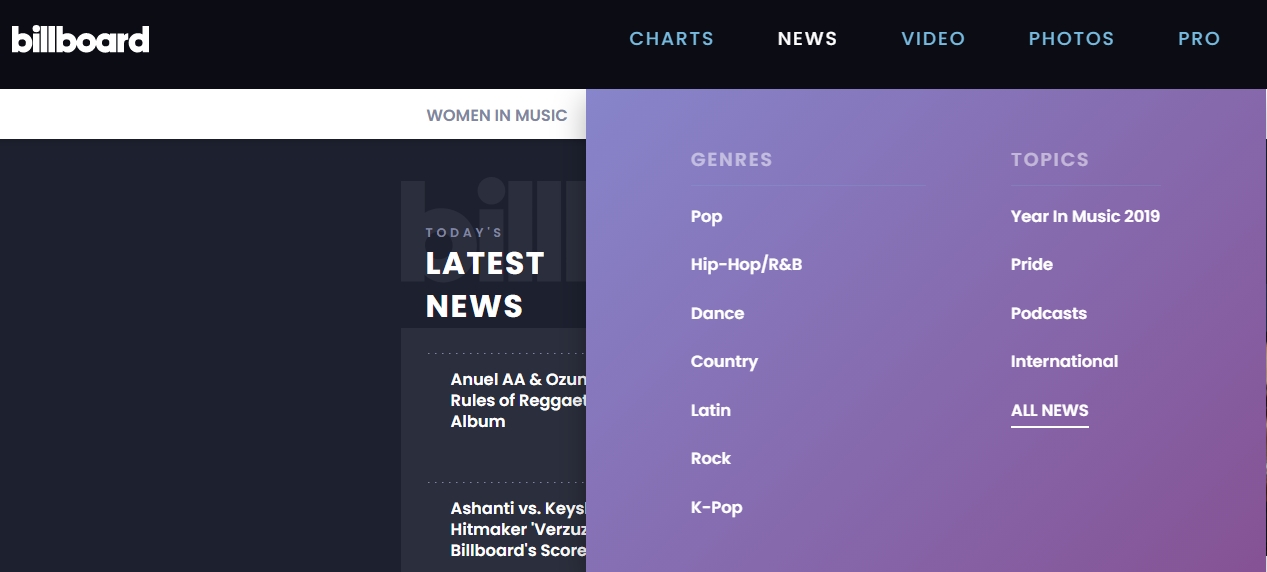Open the Rock genre news
Viewport: 1267px width, 572px height.
(x=710, y=458)
